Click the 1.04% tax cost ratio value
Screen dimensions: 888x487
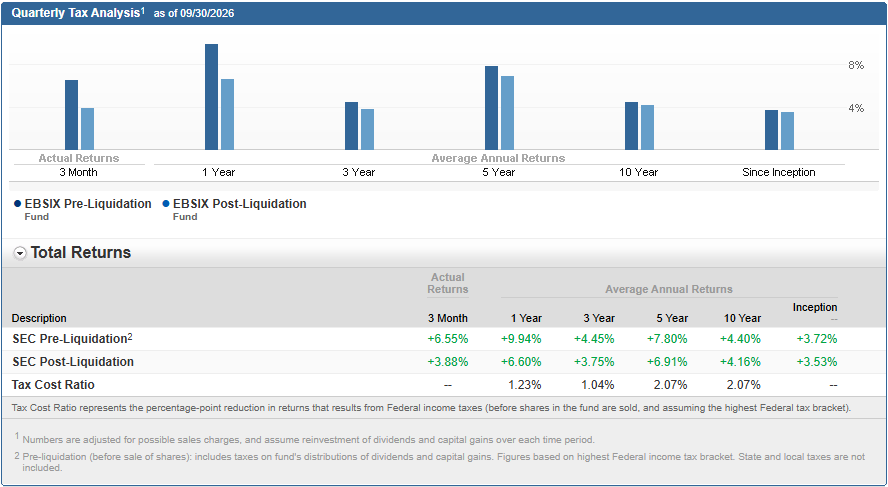tap(598, 385)
